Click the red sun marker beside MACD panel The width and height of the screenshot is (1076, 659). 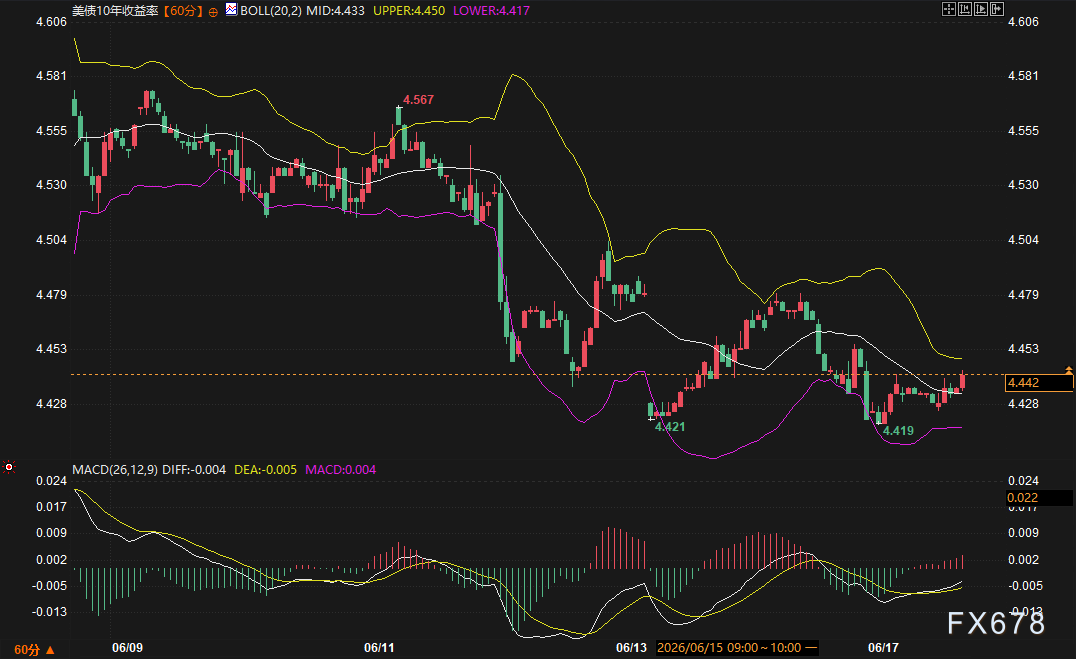click(x=9, y=467)
